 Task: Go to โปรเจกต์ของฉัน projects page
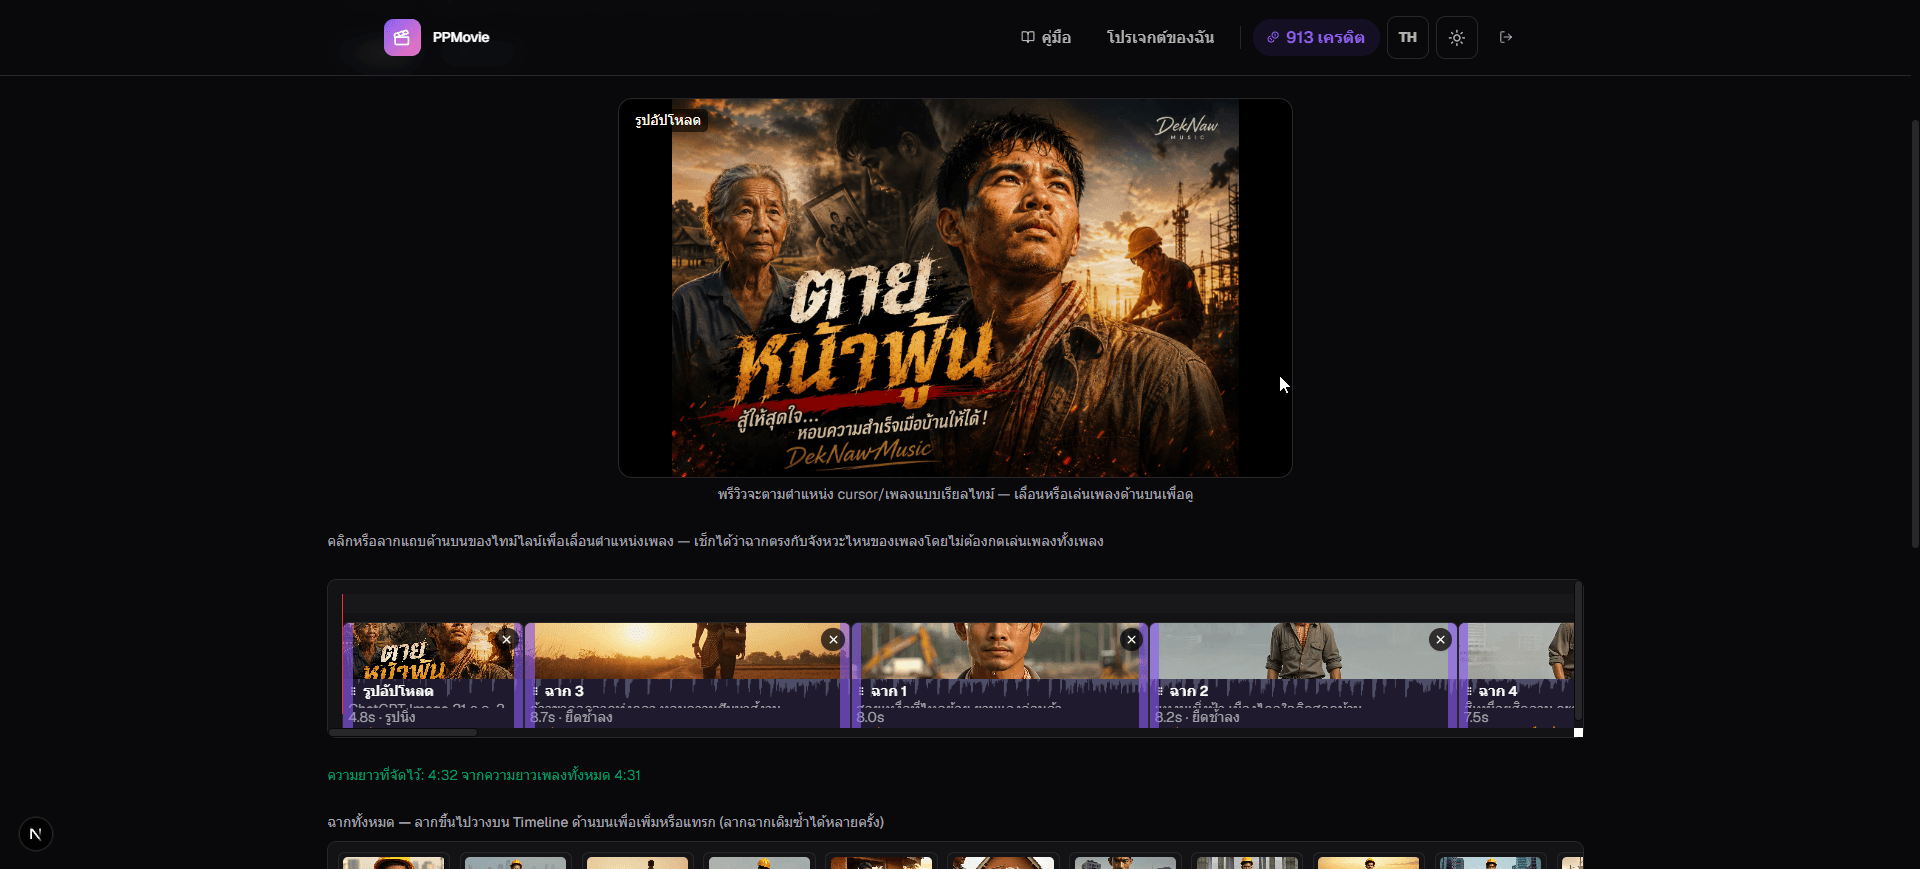click(1160, 37)
